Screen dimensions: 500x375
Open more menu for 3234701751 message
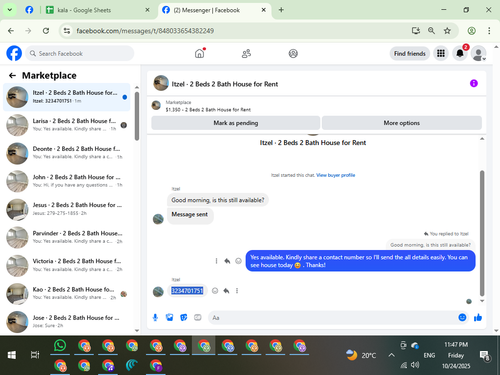tap(237, 291)
